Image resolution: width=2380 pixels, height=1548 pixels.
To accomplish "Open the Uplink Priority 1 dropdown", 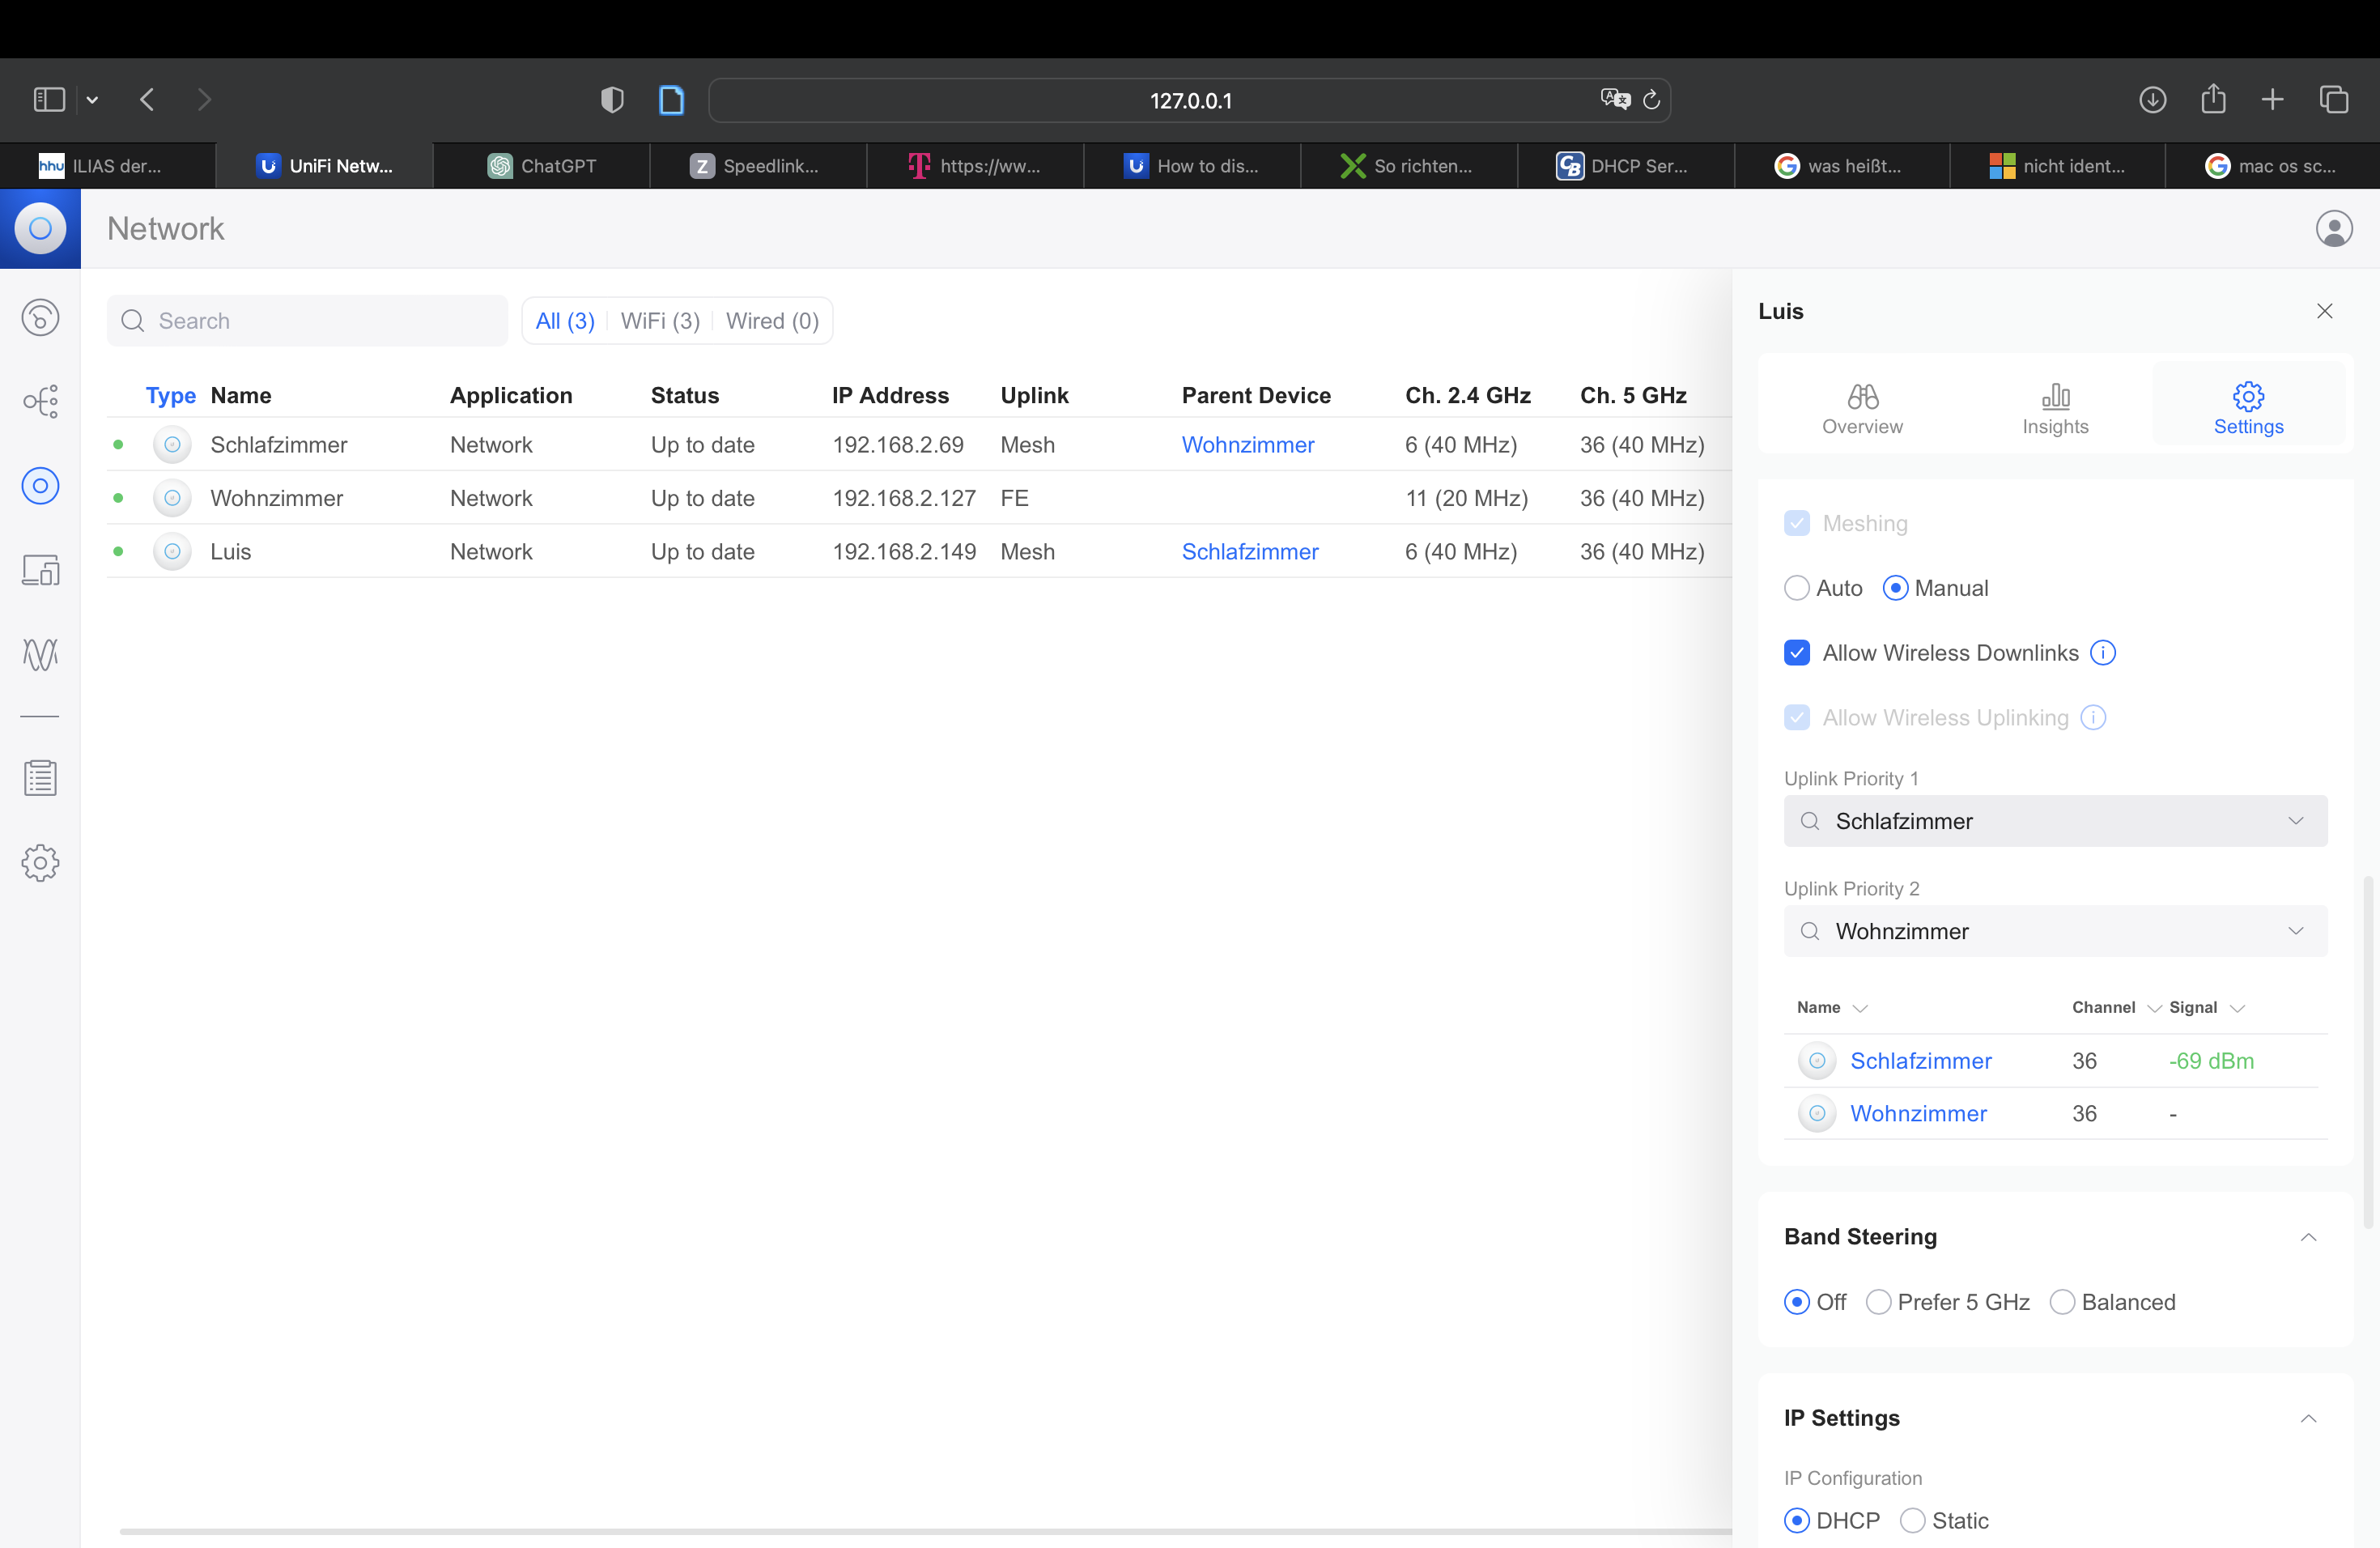I will pyautogui.click(x=2054, y=821).
